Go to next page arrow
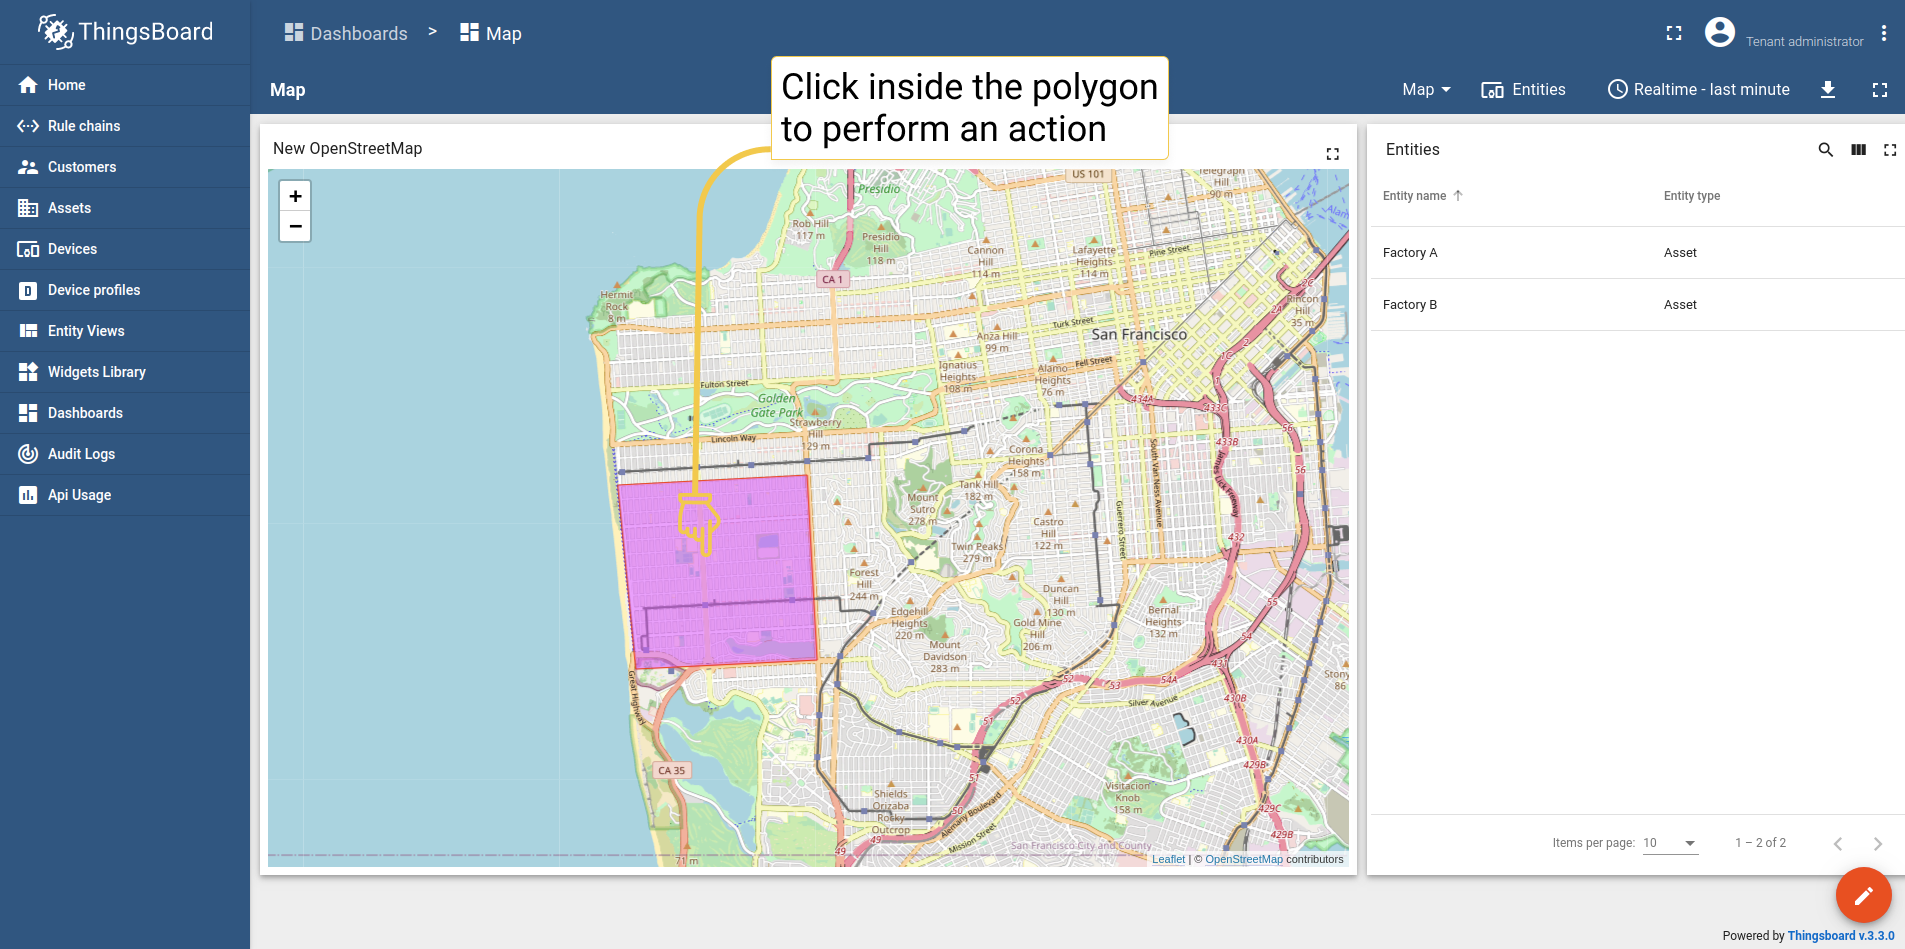 (1878, 844)
